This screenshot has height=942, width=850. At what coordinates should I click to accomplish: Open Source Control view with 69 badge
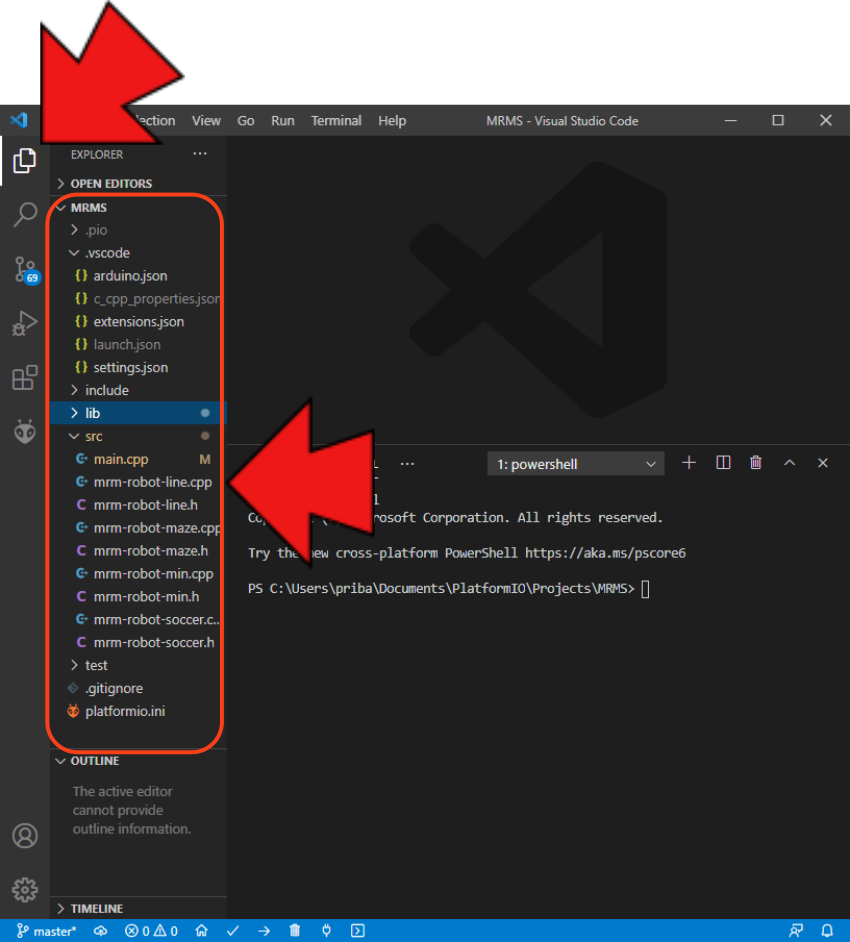point(25,269)
